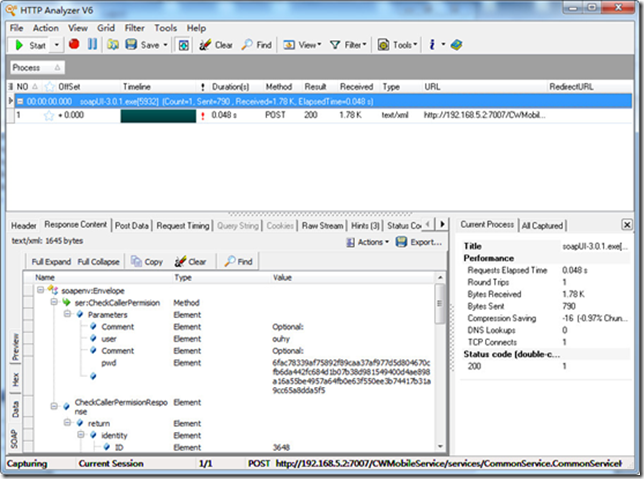The width and height of the screenshot is (644, 479).
Task: Pause capturing with the pause icon
Action: point(92,45)
